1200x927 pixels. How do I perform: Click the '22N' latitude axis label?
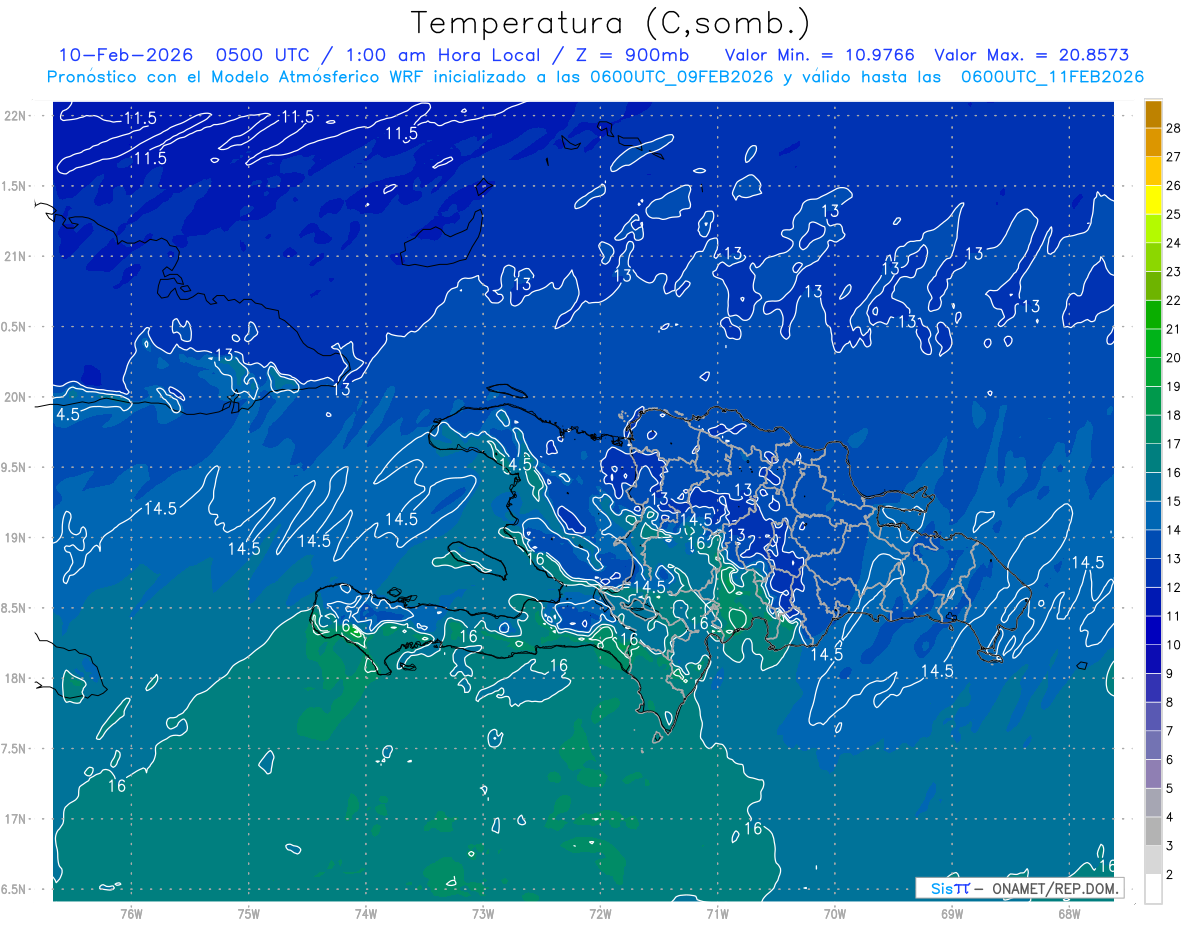[15, 115]
